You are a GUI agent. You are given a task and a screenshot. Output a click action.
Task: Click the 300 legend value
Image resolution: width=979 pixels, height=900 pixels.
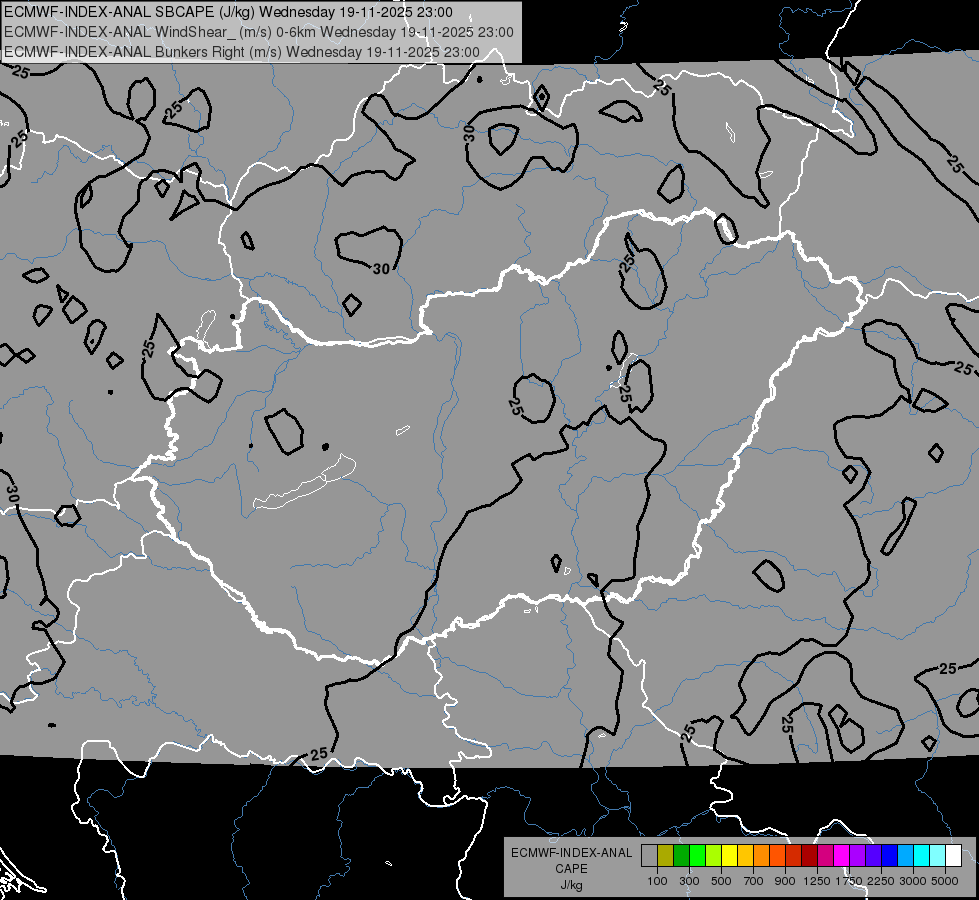click(x=689, y=881)
